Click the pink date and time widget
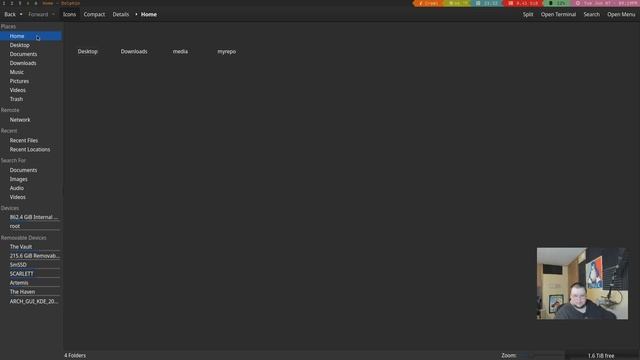This screenshot has height=360, width=640. point(605,3)
